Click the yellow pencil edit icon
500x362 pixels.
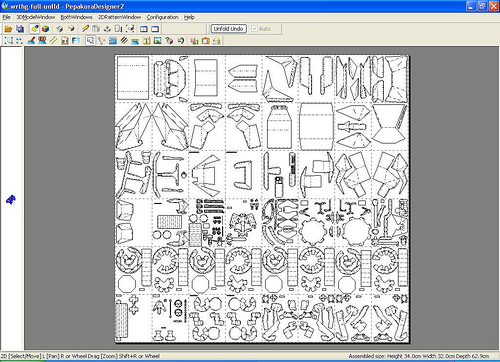(85, 29)
